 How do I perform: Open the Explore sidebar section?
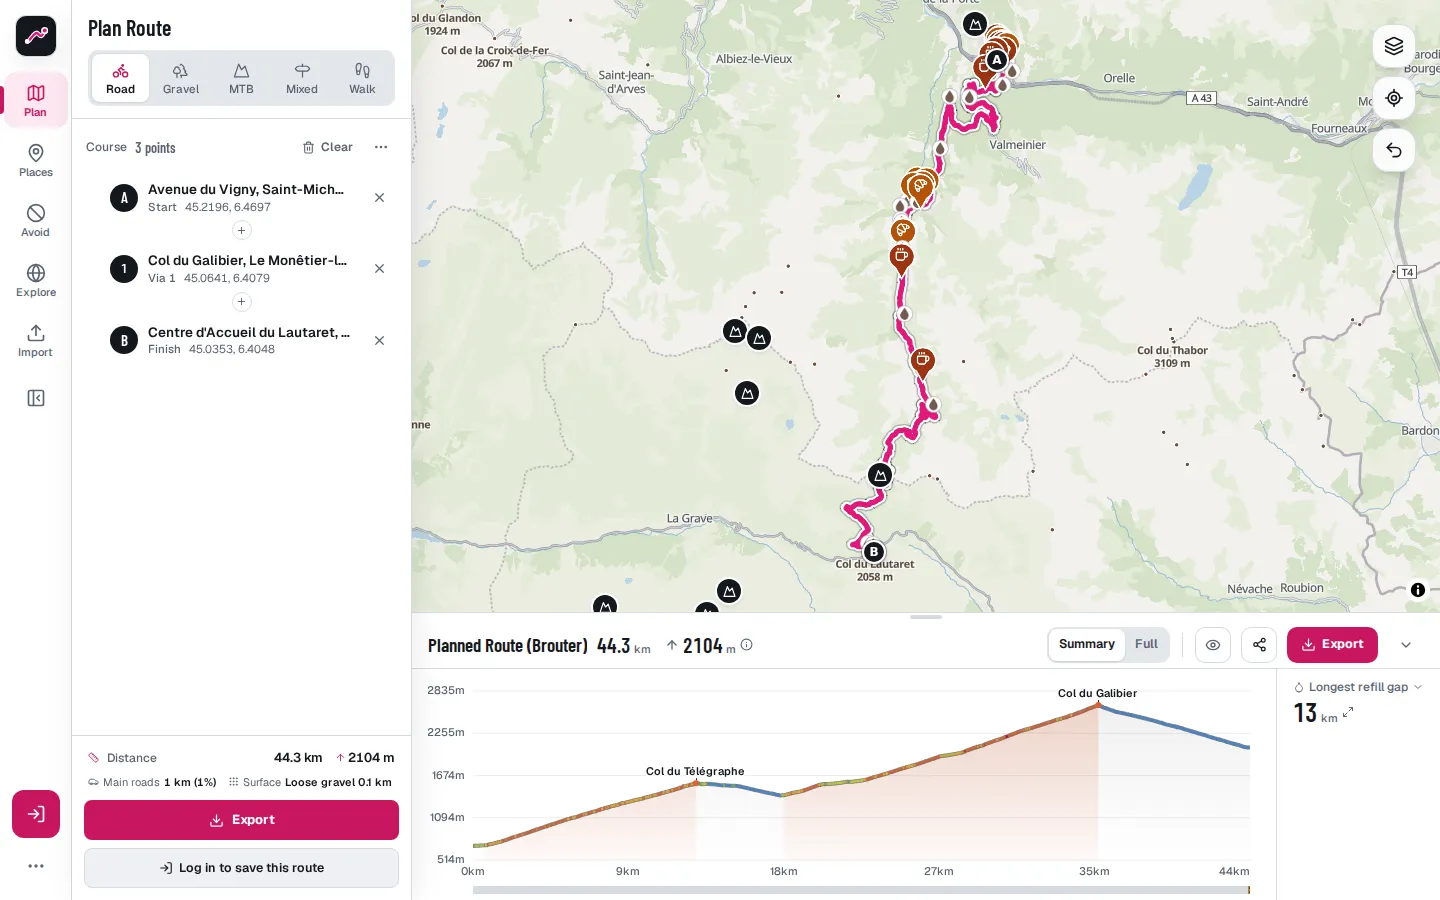coord(36,280)
